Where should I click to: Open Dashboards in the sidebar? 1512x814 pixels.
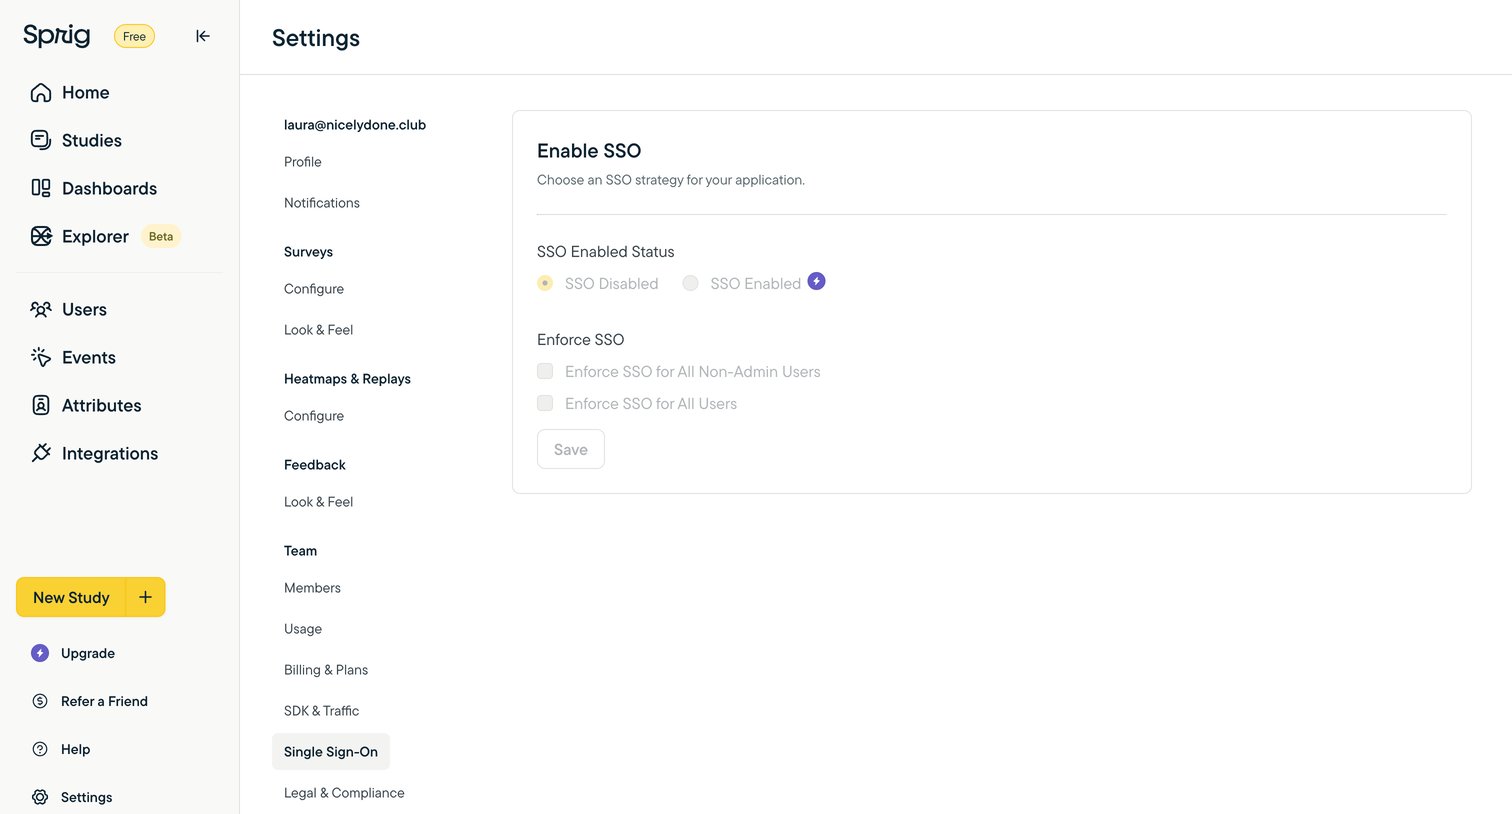[x=109, y=188]
